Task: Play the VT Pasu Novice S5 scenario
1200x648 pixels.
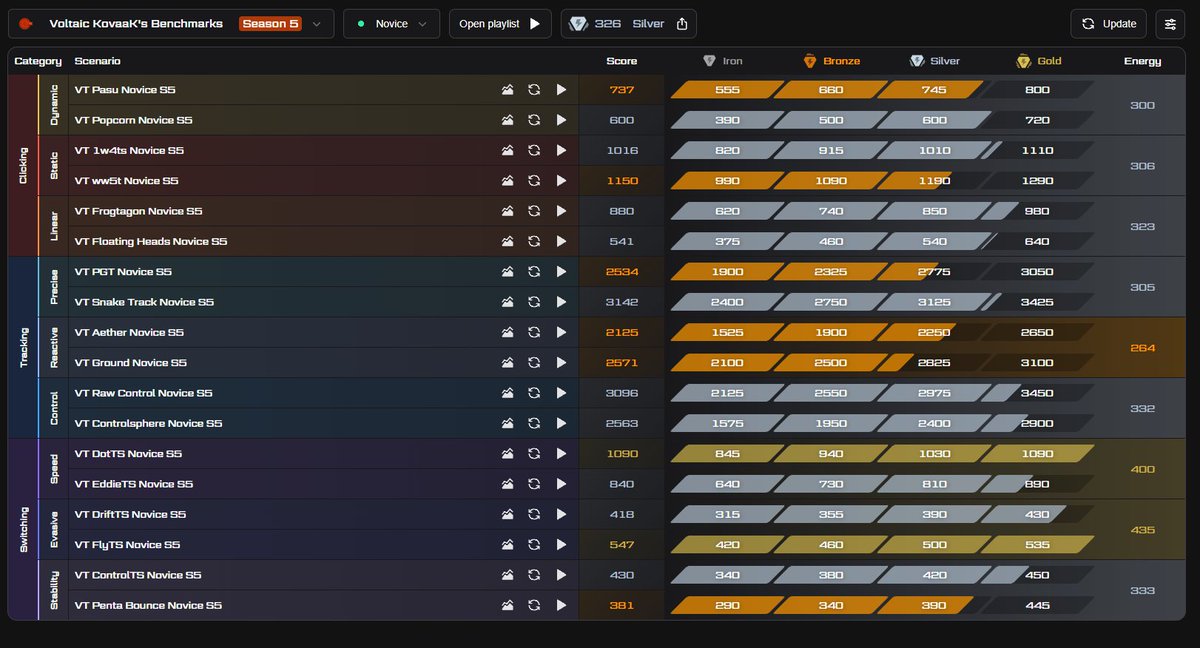Action: [561, 90]
